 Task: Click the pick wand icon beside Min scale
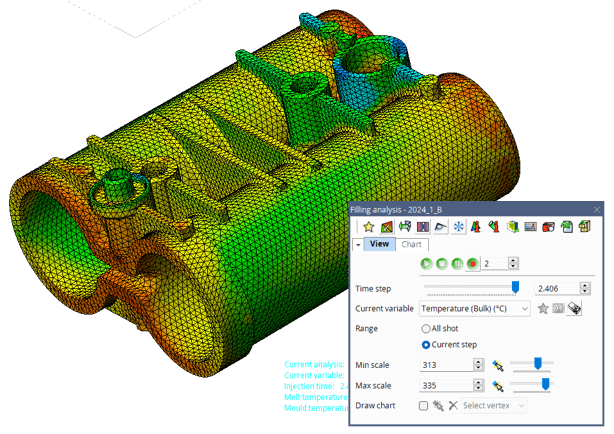[497, 365]
